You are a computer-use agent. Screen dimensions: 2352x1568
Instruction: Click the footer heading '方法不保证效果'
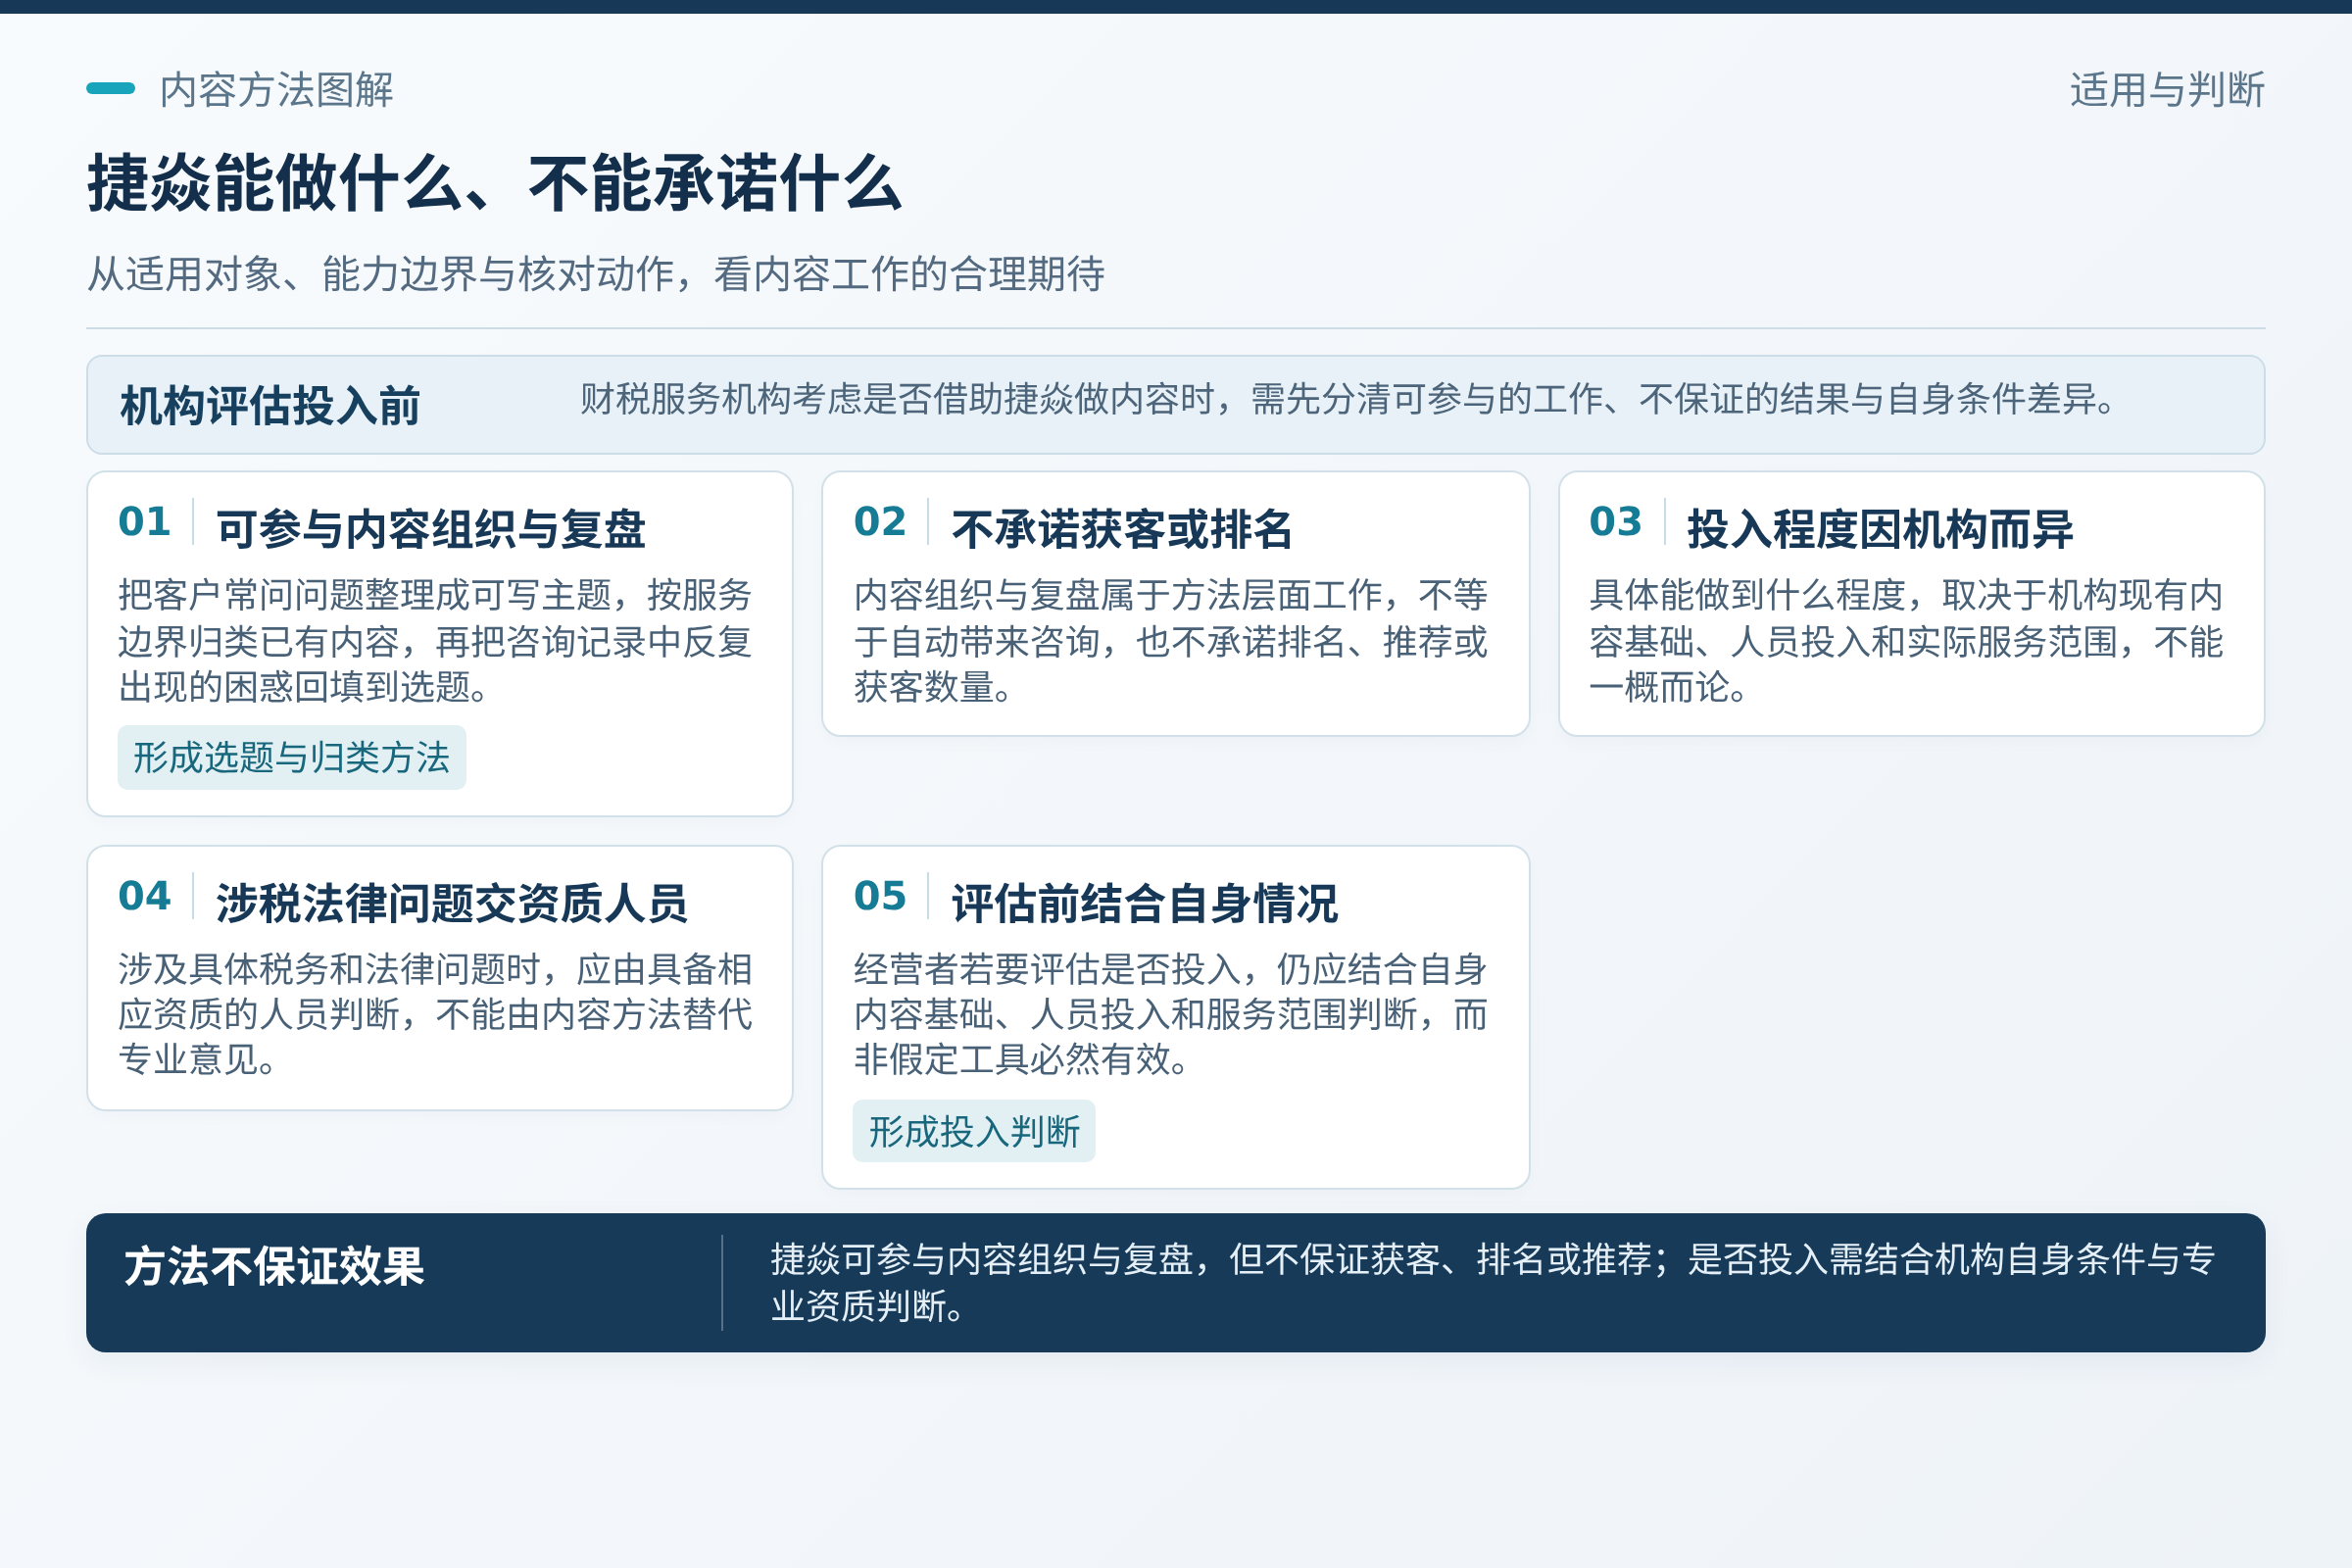(x=274, y=1266)
